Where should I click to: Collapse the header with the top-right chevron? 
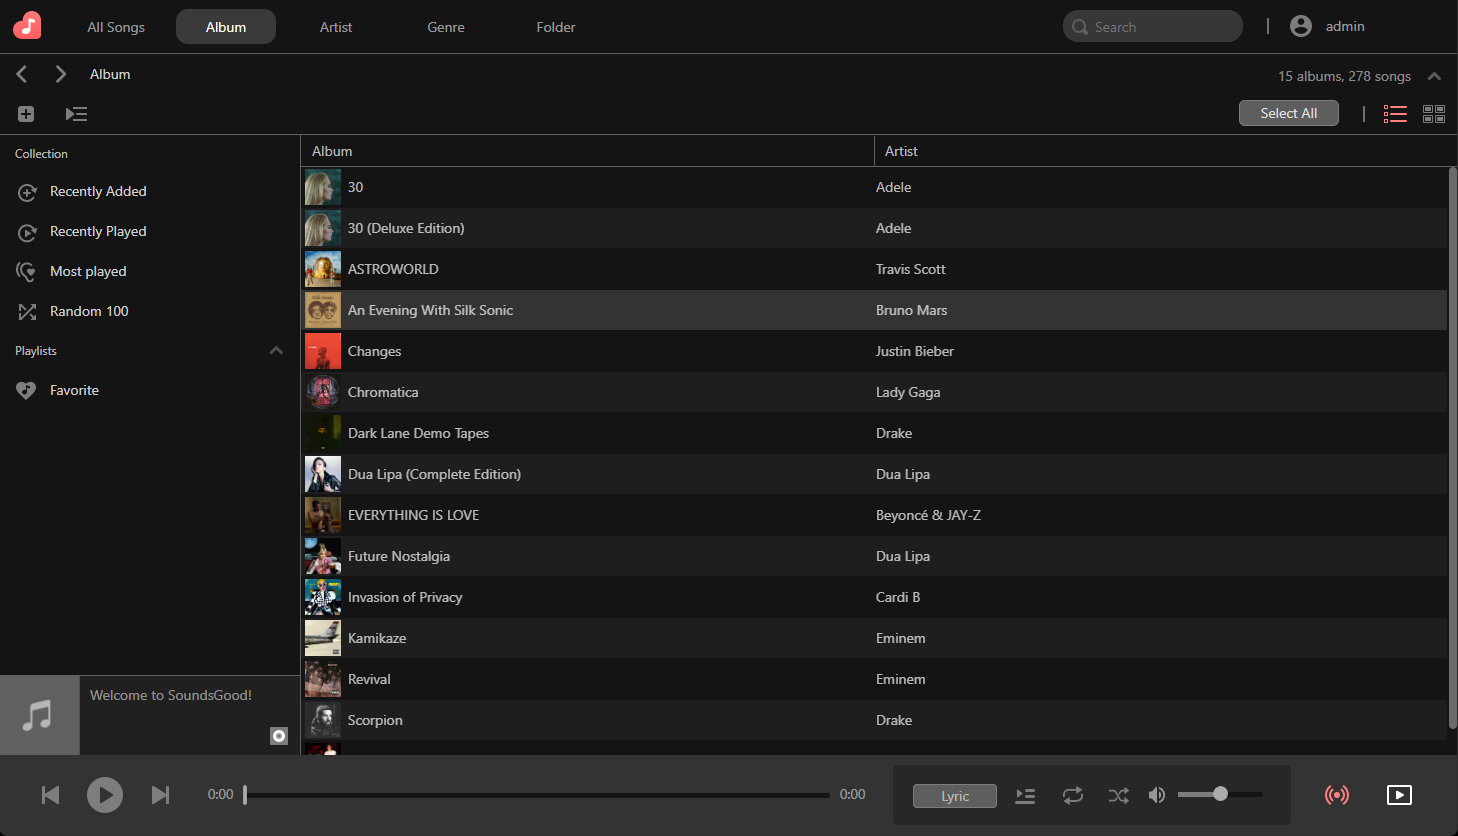coord(1434,76)
